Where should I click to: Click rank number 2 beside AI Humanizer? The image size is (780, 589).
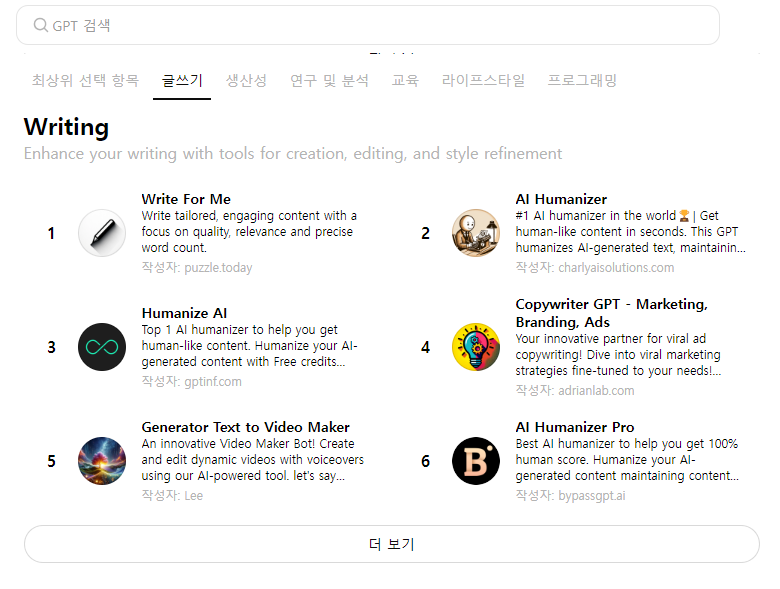point(425,233)
